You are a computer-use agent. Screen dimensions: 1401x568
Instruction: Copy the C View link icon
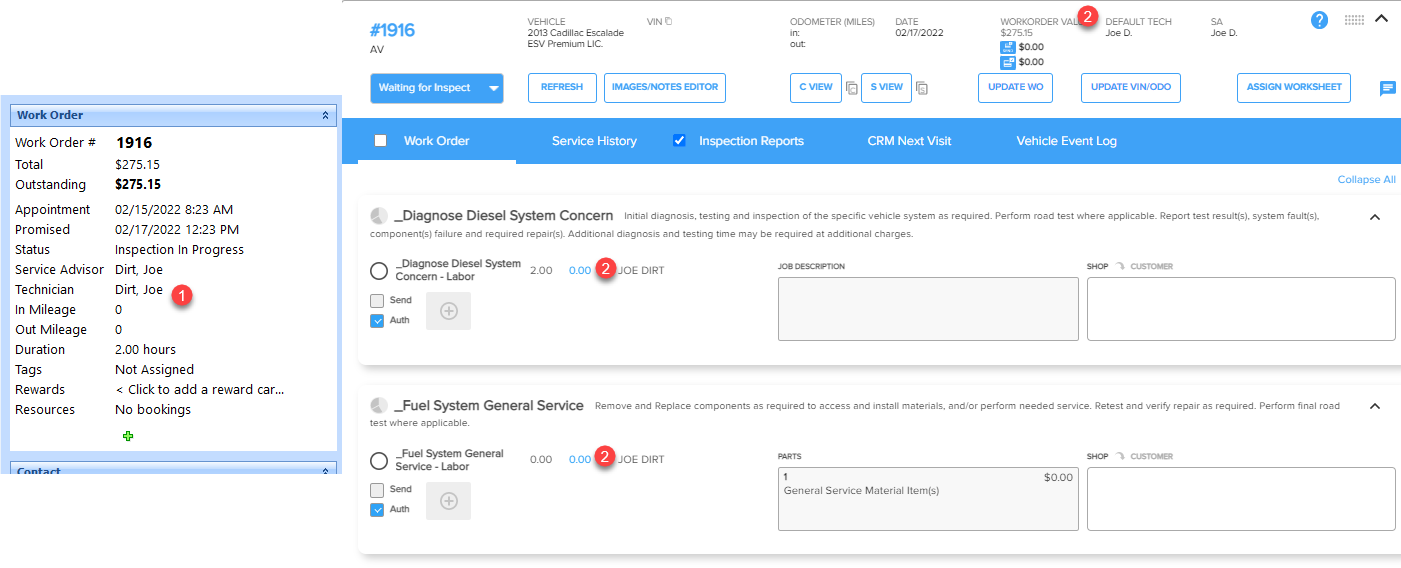tap(852, 88)
